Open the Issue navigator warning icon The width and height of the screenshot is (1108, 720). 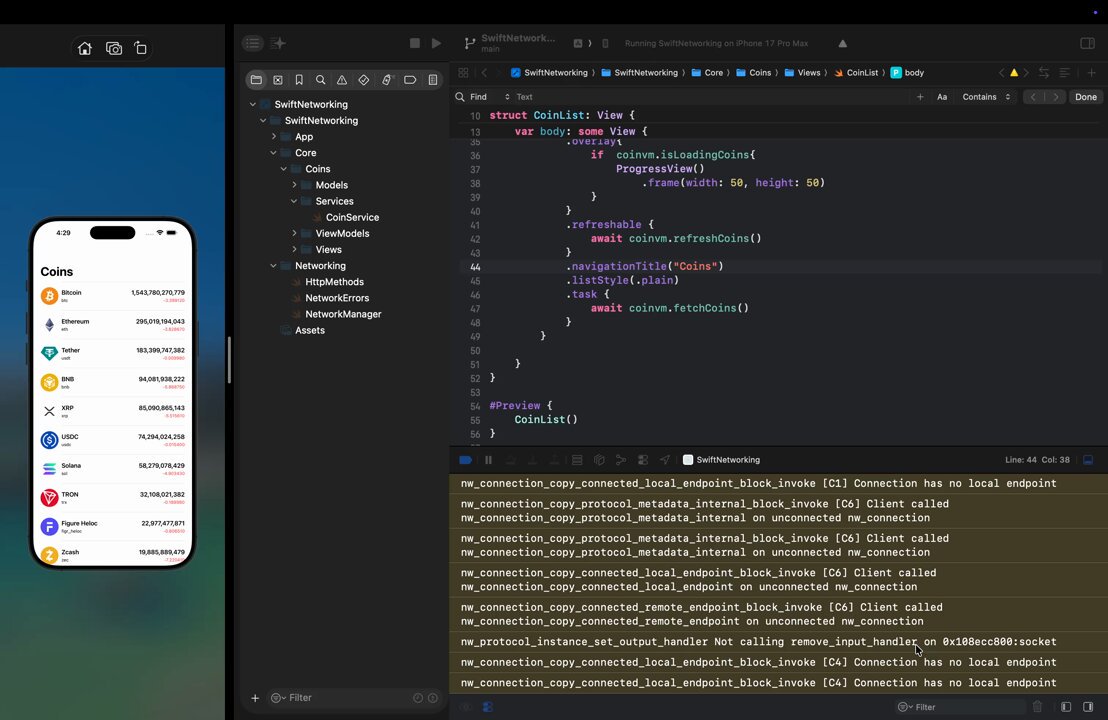[x=342, y=80]
